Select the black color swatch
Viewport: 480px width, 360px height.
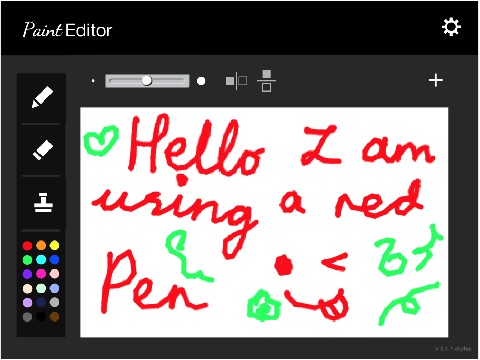coord(41,317)
